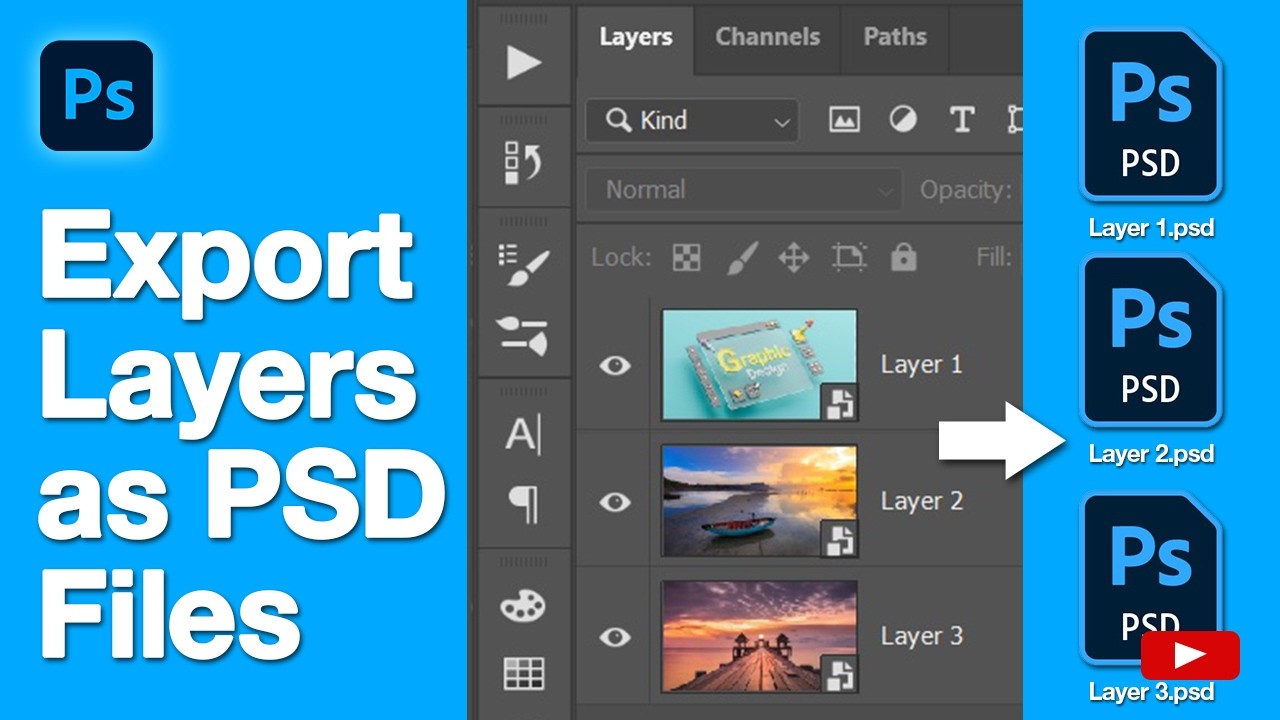Click the Fill label
This screenshot has width=1280, height=720.
tap(993, 257)
